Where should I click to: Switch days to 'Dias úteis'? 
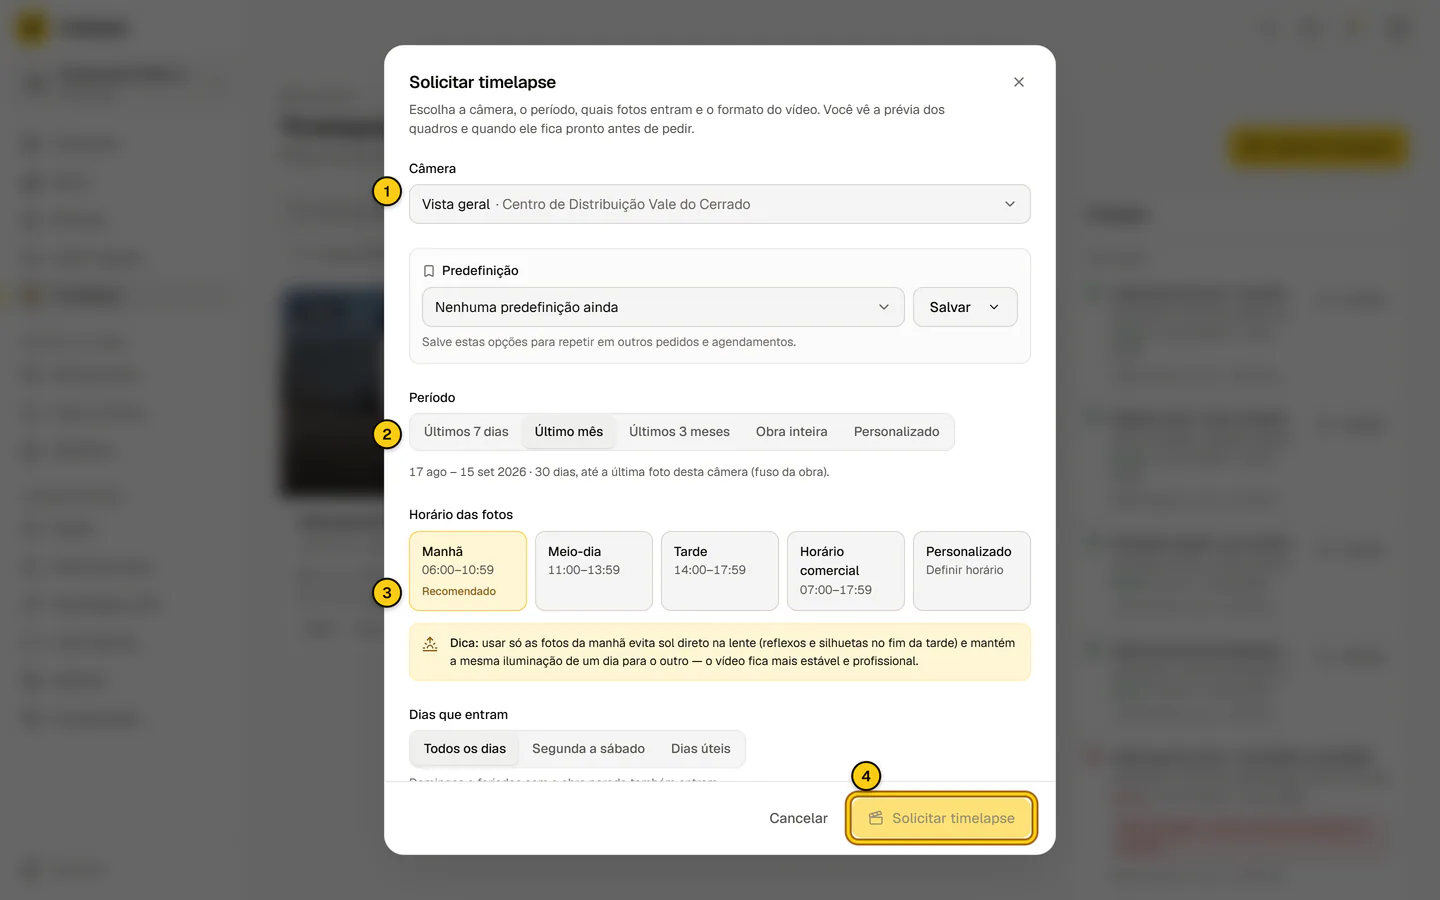(701, 749)
